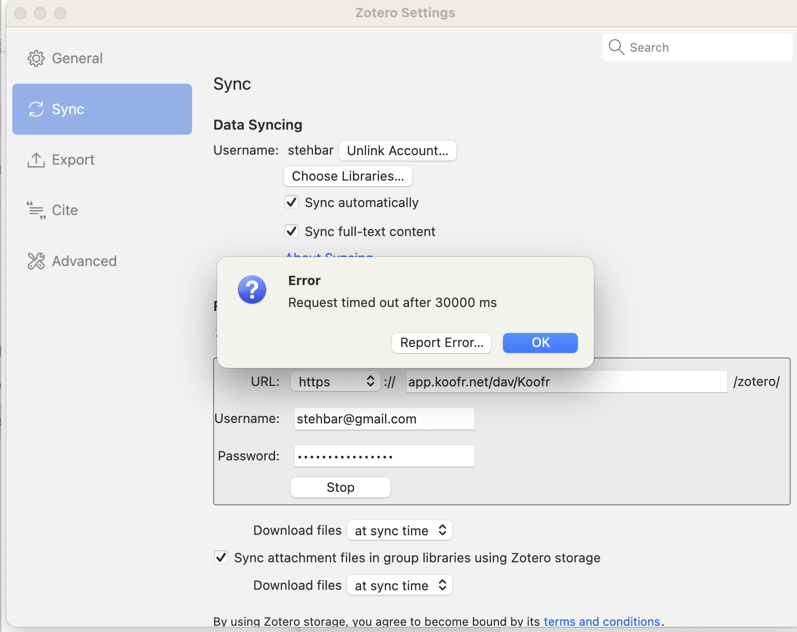This screenshot has height=632, width=797.
Task: Go to the Advanced settings pane
Action: 102,261
